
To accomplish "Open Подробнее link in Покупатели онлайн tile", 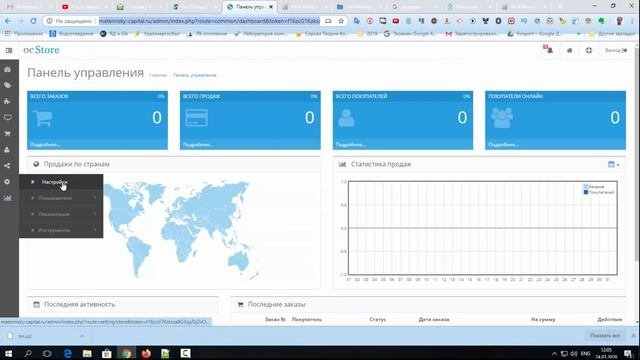I will click(x=503, y=145).
